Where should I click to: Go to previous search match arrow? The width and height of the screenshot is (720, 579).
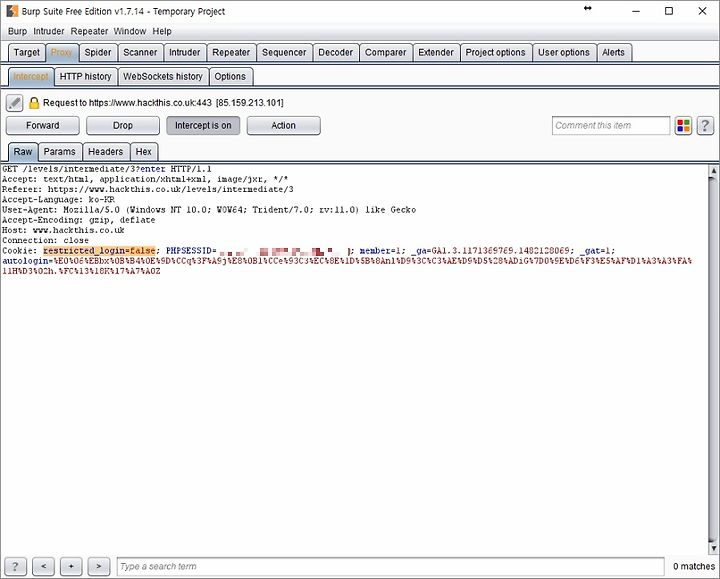[x=44, y=566]
